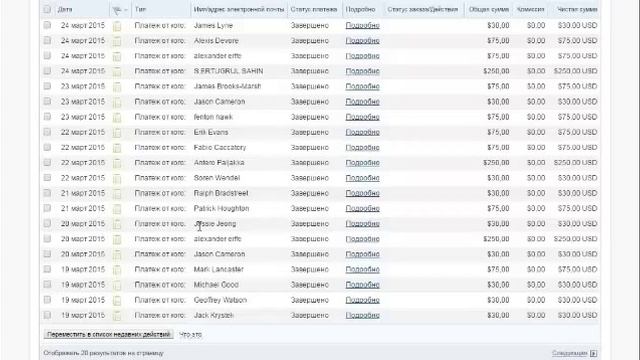Click note icon in Jessie Jeong row
Viewport: 640px width, 360px height.
117,224
